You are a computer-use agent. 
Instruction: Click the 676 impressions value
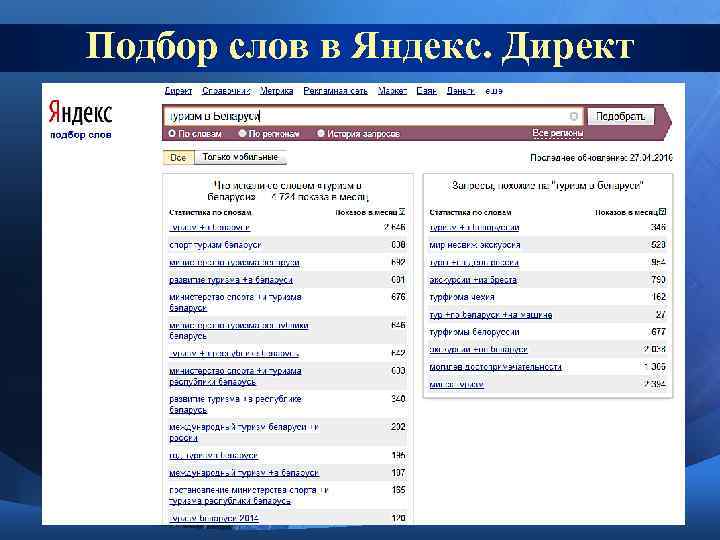tap(398, 297)
